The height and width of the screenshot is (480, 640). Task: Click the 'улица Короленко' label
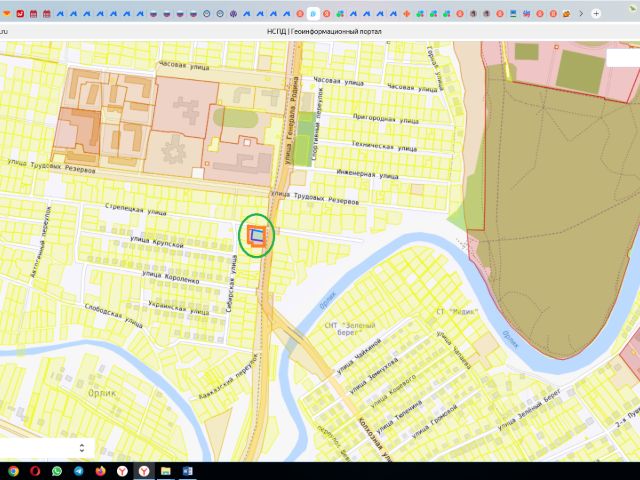tap(171, 277)
